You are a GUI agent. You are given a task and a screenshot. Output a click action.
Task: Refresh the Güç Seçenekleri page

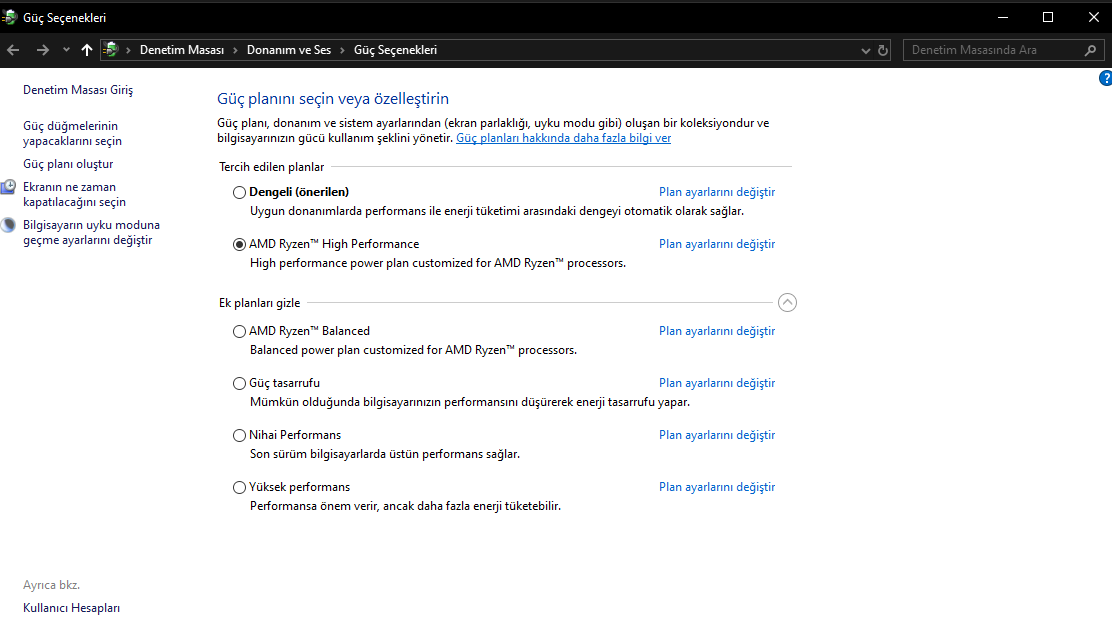click(x=883, y=50)
